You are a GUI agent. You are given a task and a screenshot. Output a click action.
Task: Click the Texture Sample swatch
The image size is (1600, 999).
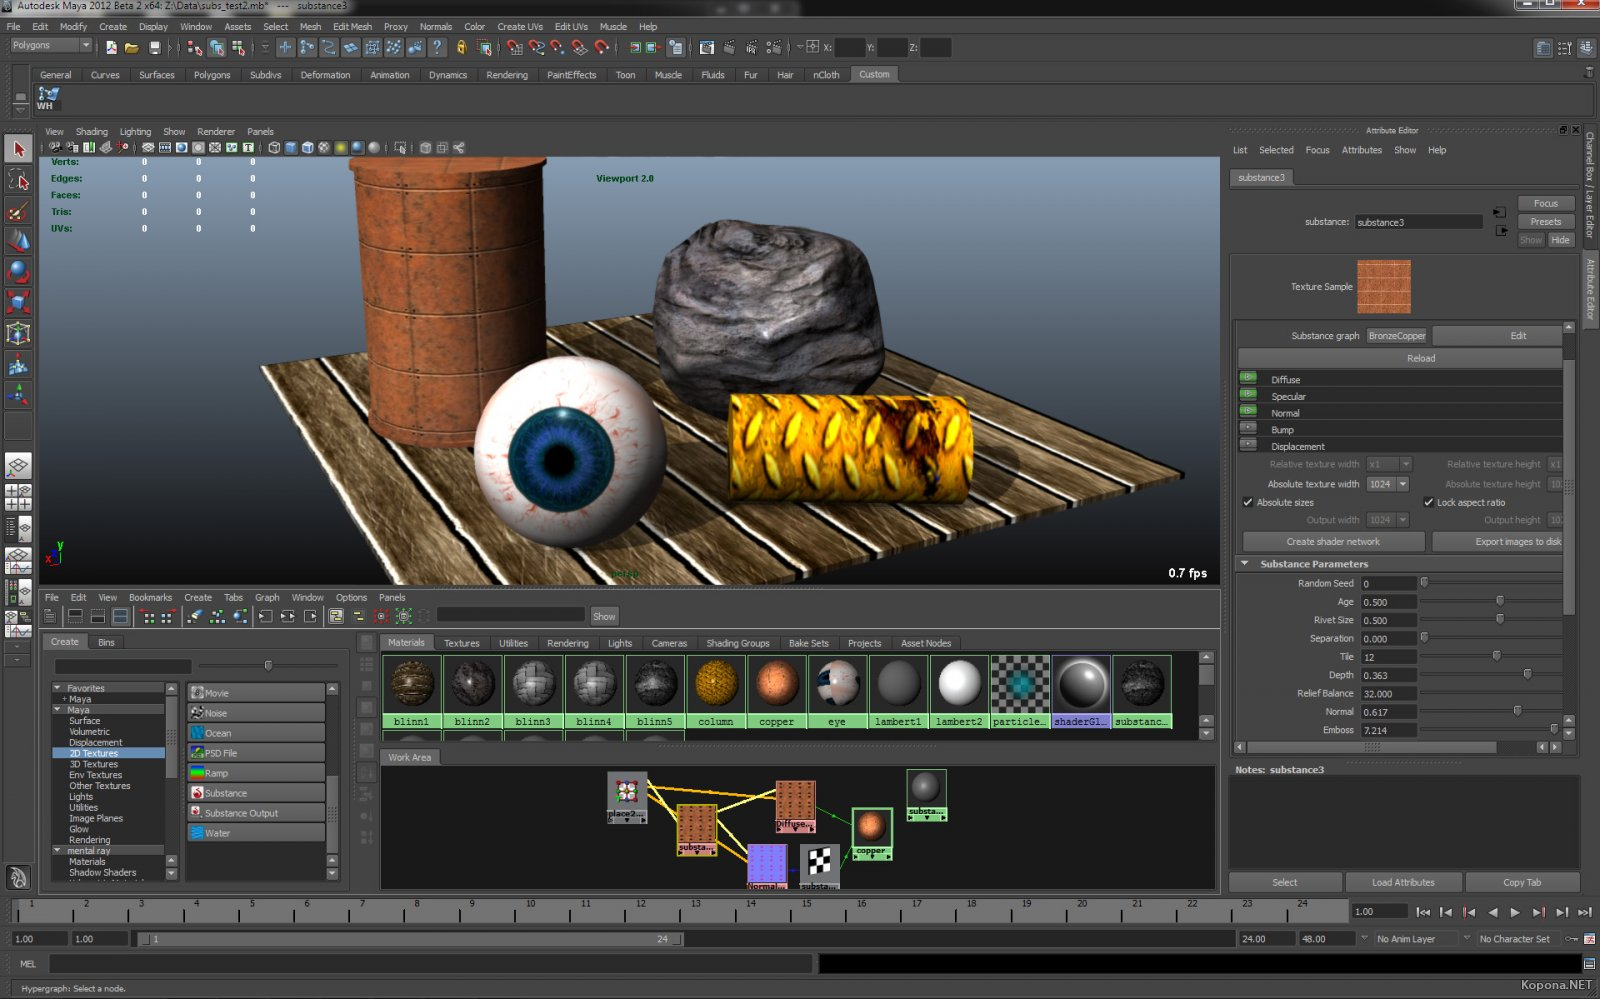click(1383, 287)
